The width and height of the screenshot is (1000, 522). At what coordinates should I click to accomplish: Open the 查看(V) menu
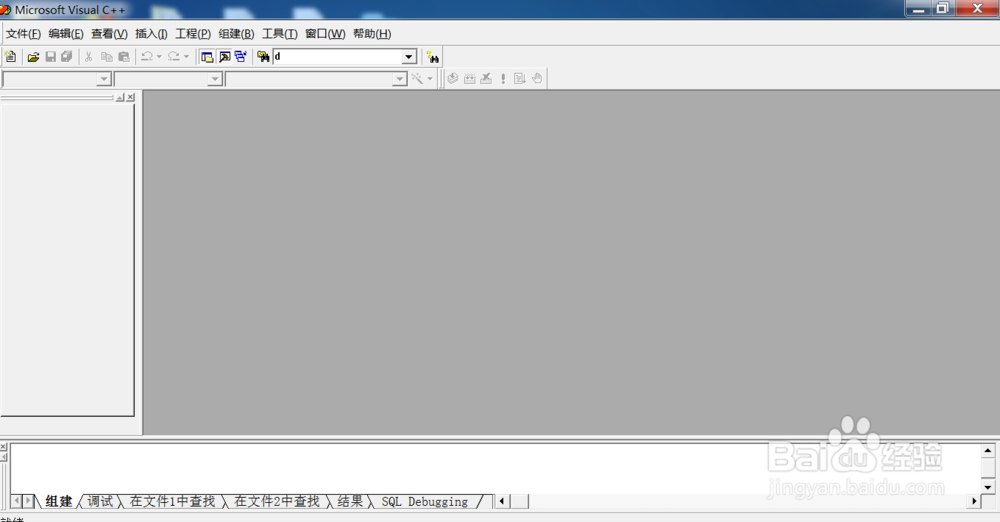point(109,34)
